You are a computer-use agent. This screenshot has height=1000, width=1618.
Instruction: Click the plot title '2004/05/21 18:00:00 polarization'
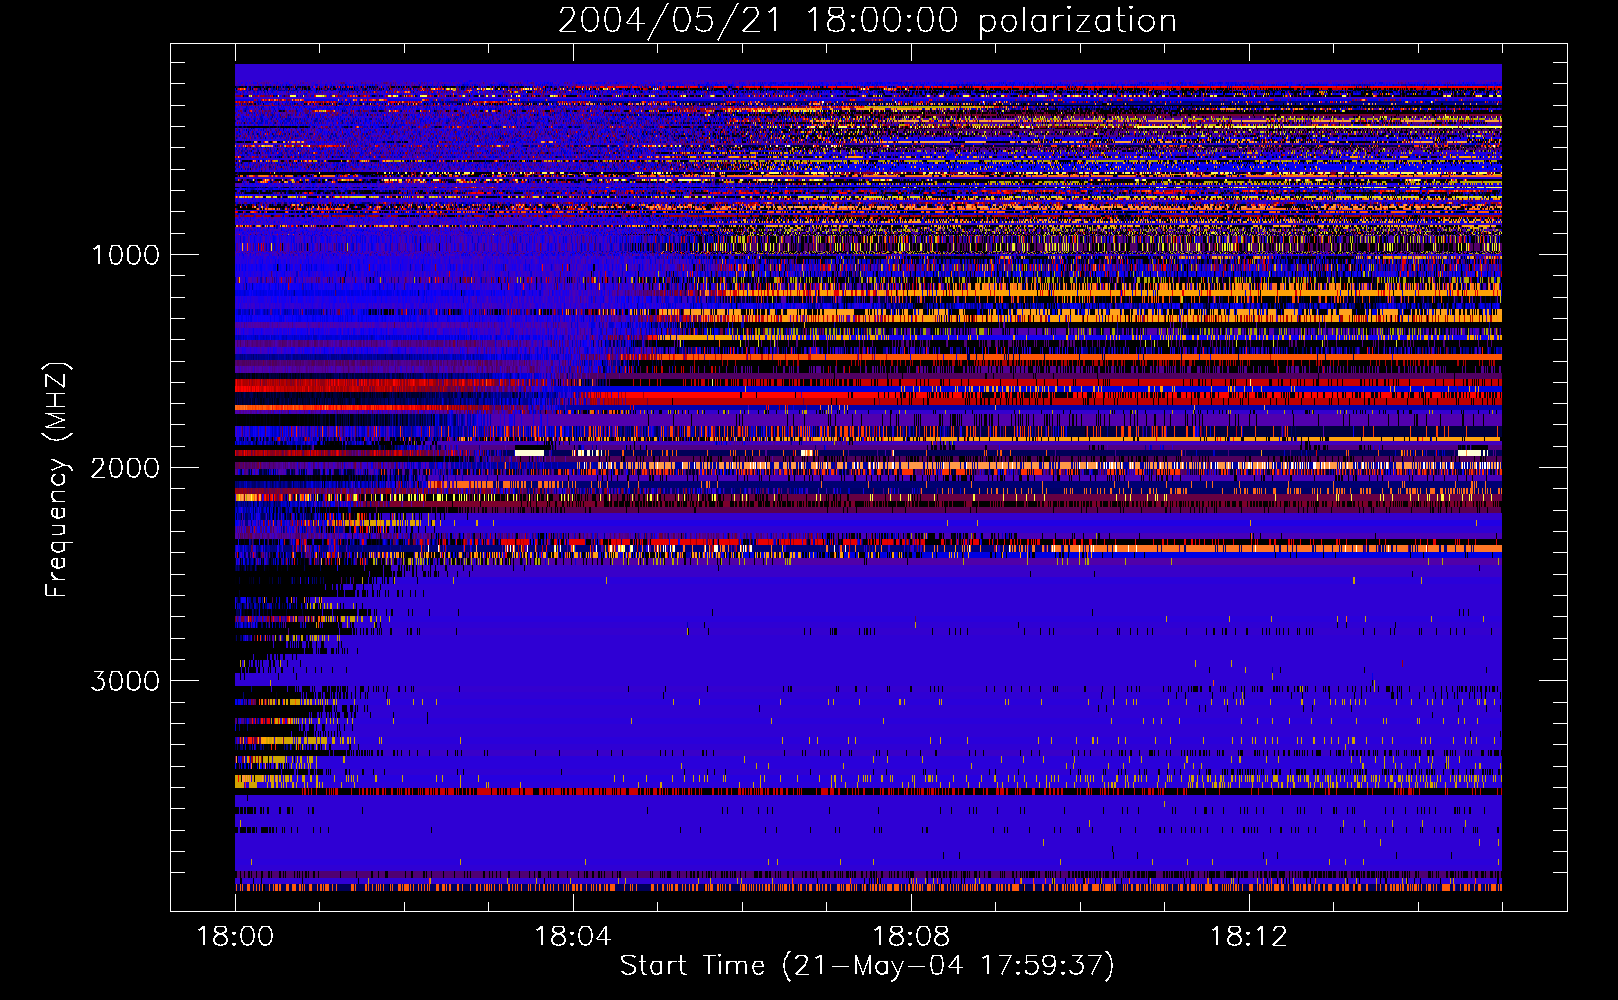tap(867, 21)
